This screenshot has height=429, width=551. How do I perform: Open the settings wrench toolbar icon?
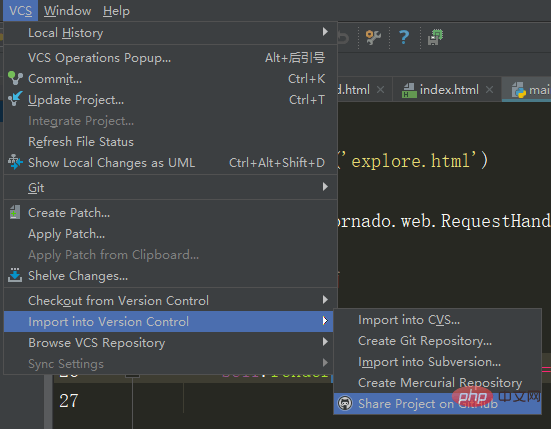point(373,37)
